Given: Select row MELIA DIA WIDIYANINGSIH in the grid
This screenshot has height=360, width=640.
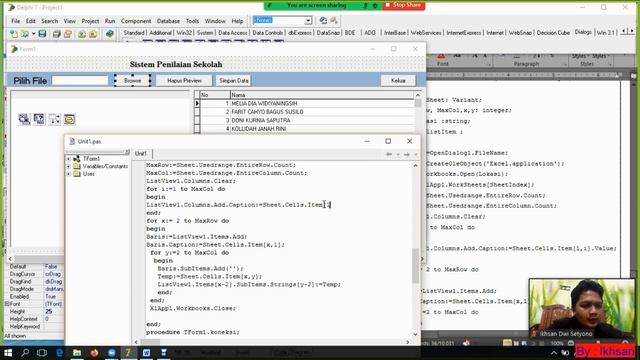Looking at the screenshot, I should [x=307, y=104].
